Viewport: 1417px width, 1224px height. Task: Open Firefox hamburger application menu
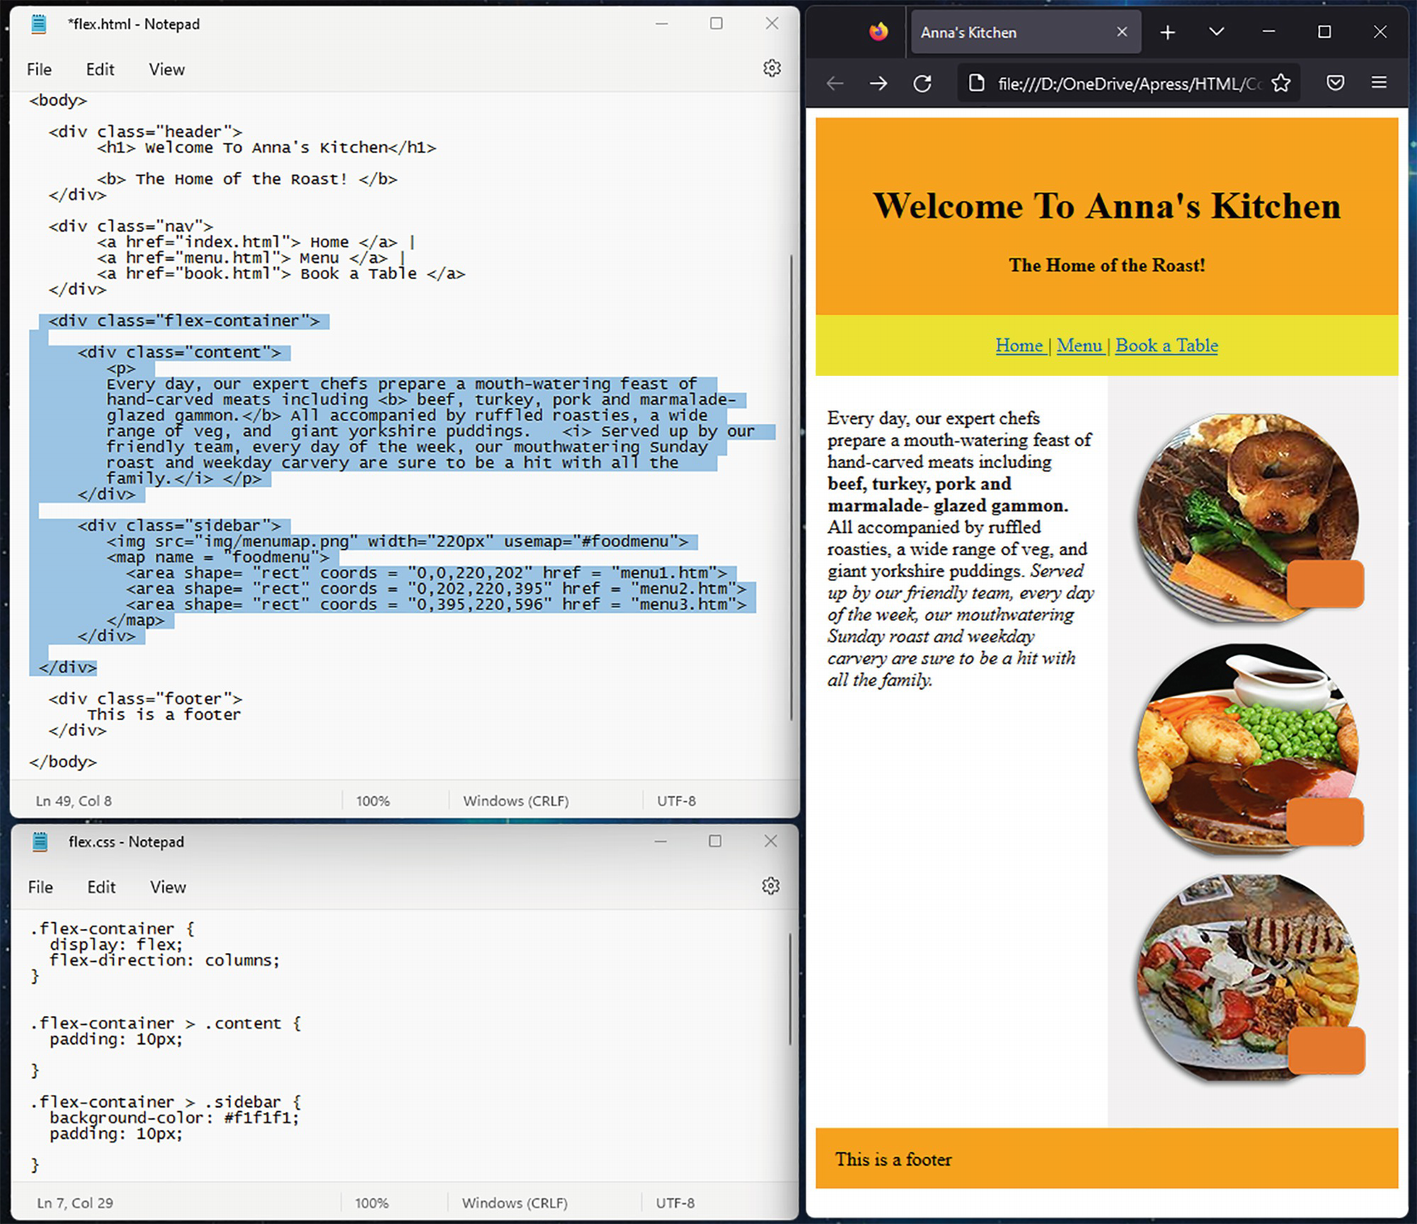point(1379,84)
